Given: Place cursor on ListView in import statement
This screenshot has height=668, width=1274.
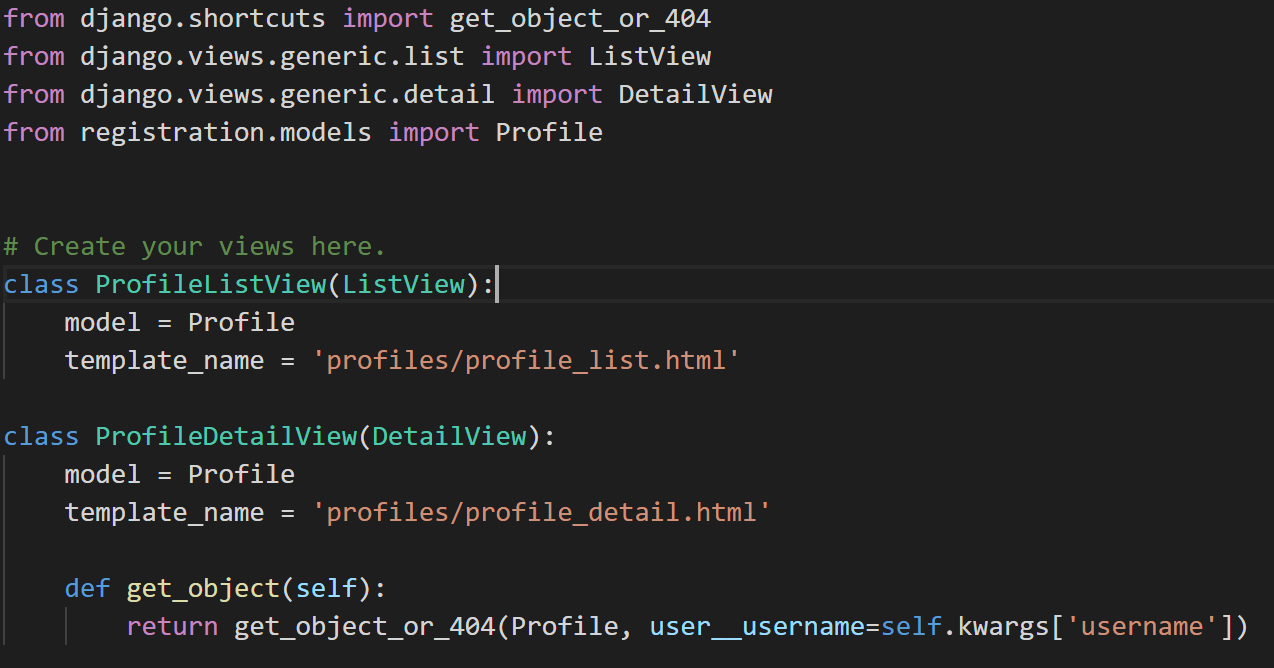Looking at the screenshot, I should click(x=649, y=56).
